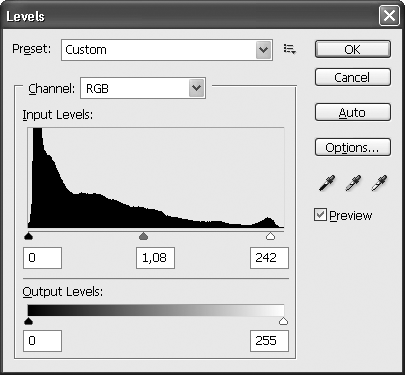The image size is (405, 375).
Task: Select the white point eyedropper
Action: click(379, 183)
